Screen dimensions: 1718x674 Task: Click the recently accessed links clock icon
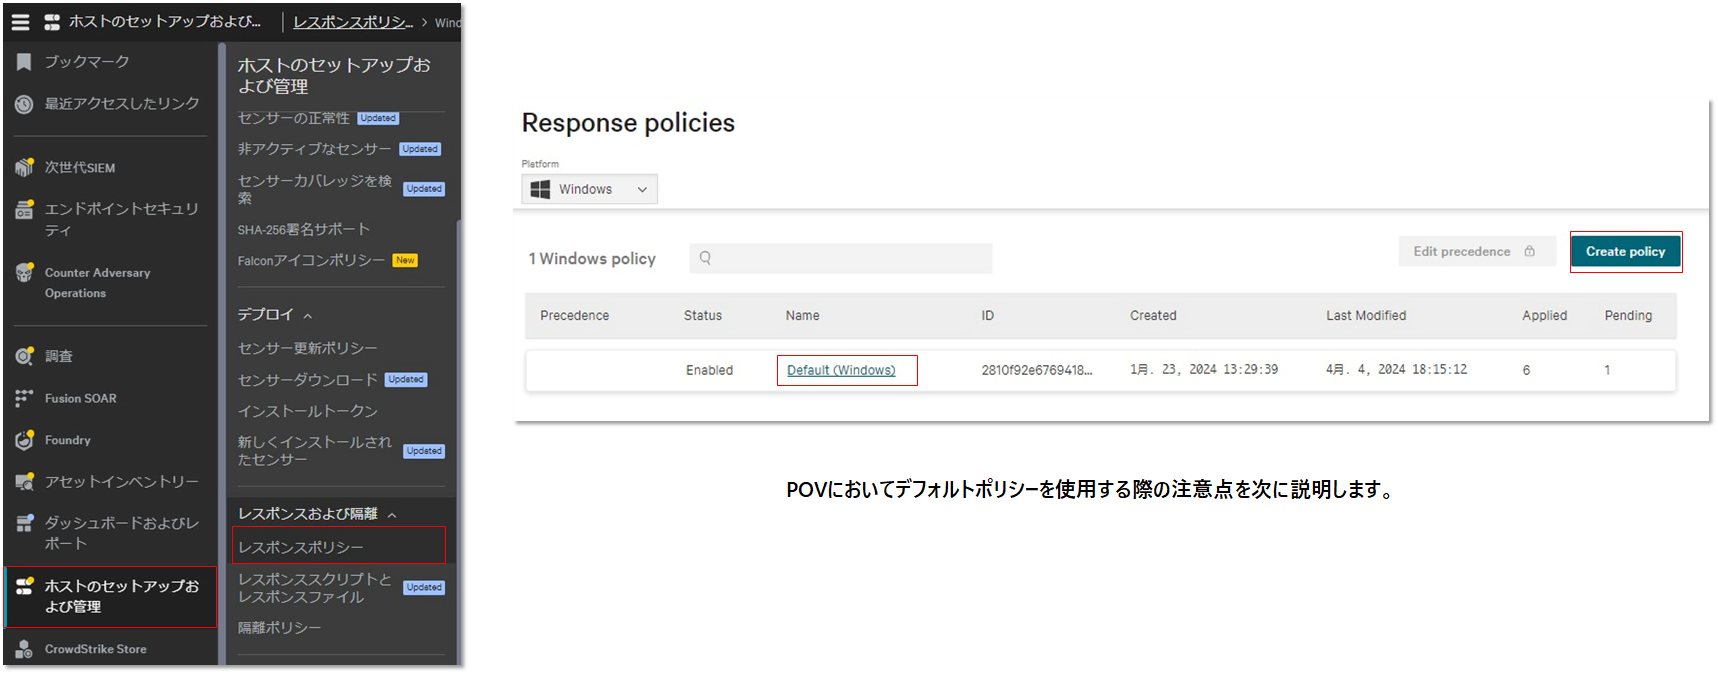(x=24, y=104)
